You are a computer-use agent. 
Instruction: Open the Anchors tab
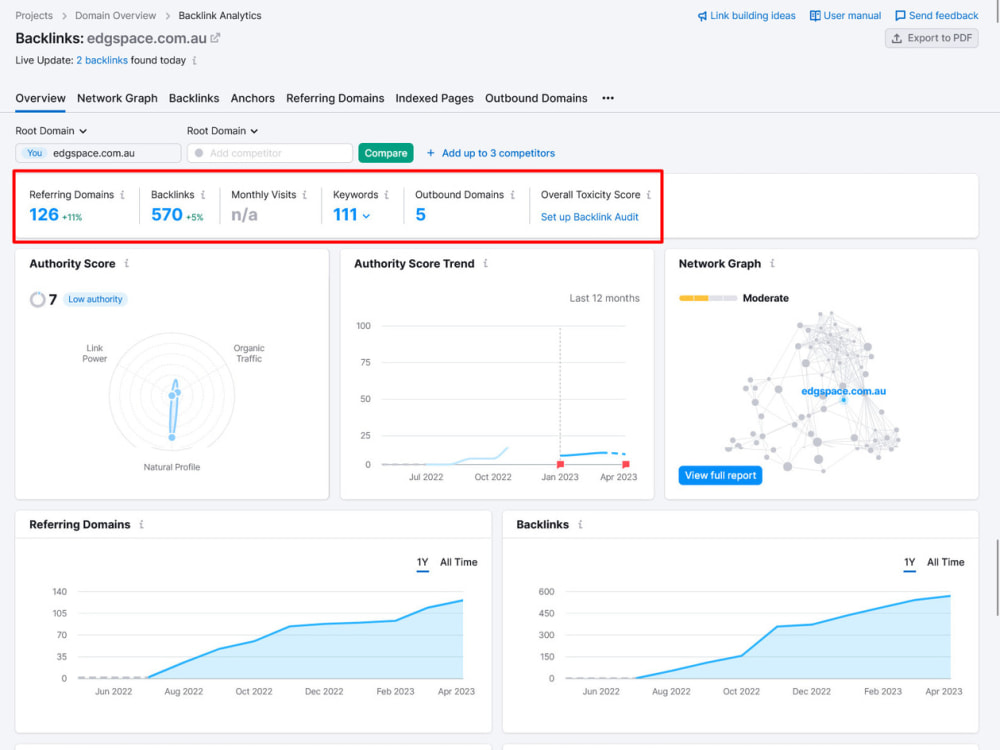click(253, 98)
